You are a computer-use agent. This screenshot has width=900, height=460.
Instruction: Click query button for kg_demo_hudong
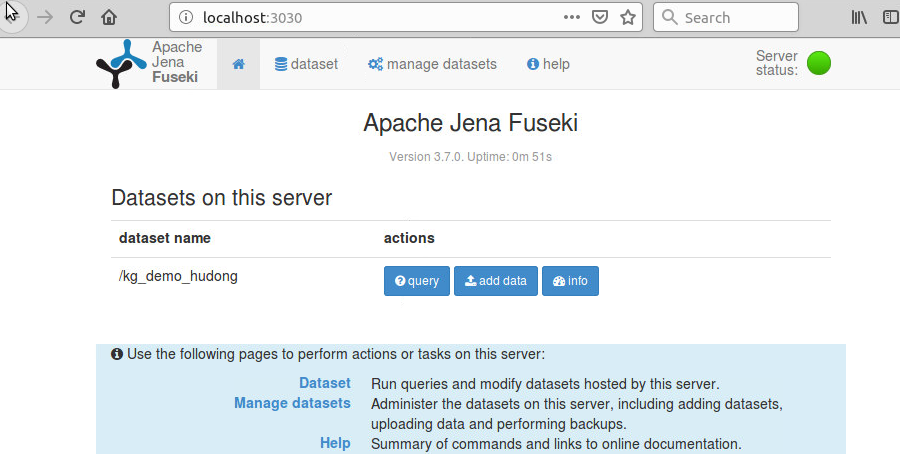[x=417, y=281]
